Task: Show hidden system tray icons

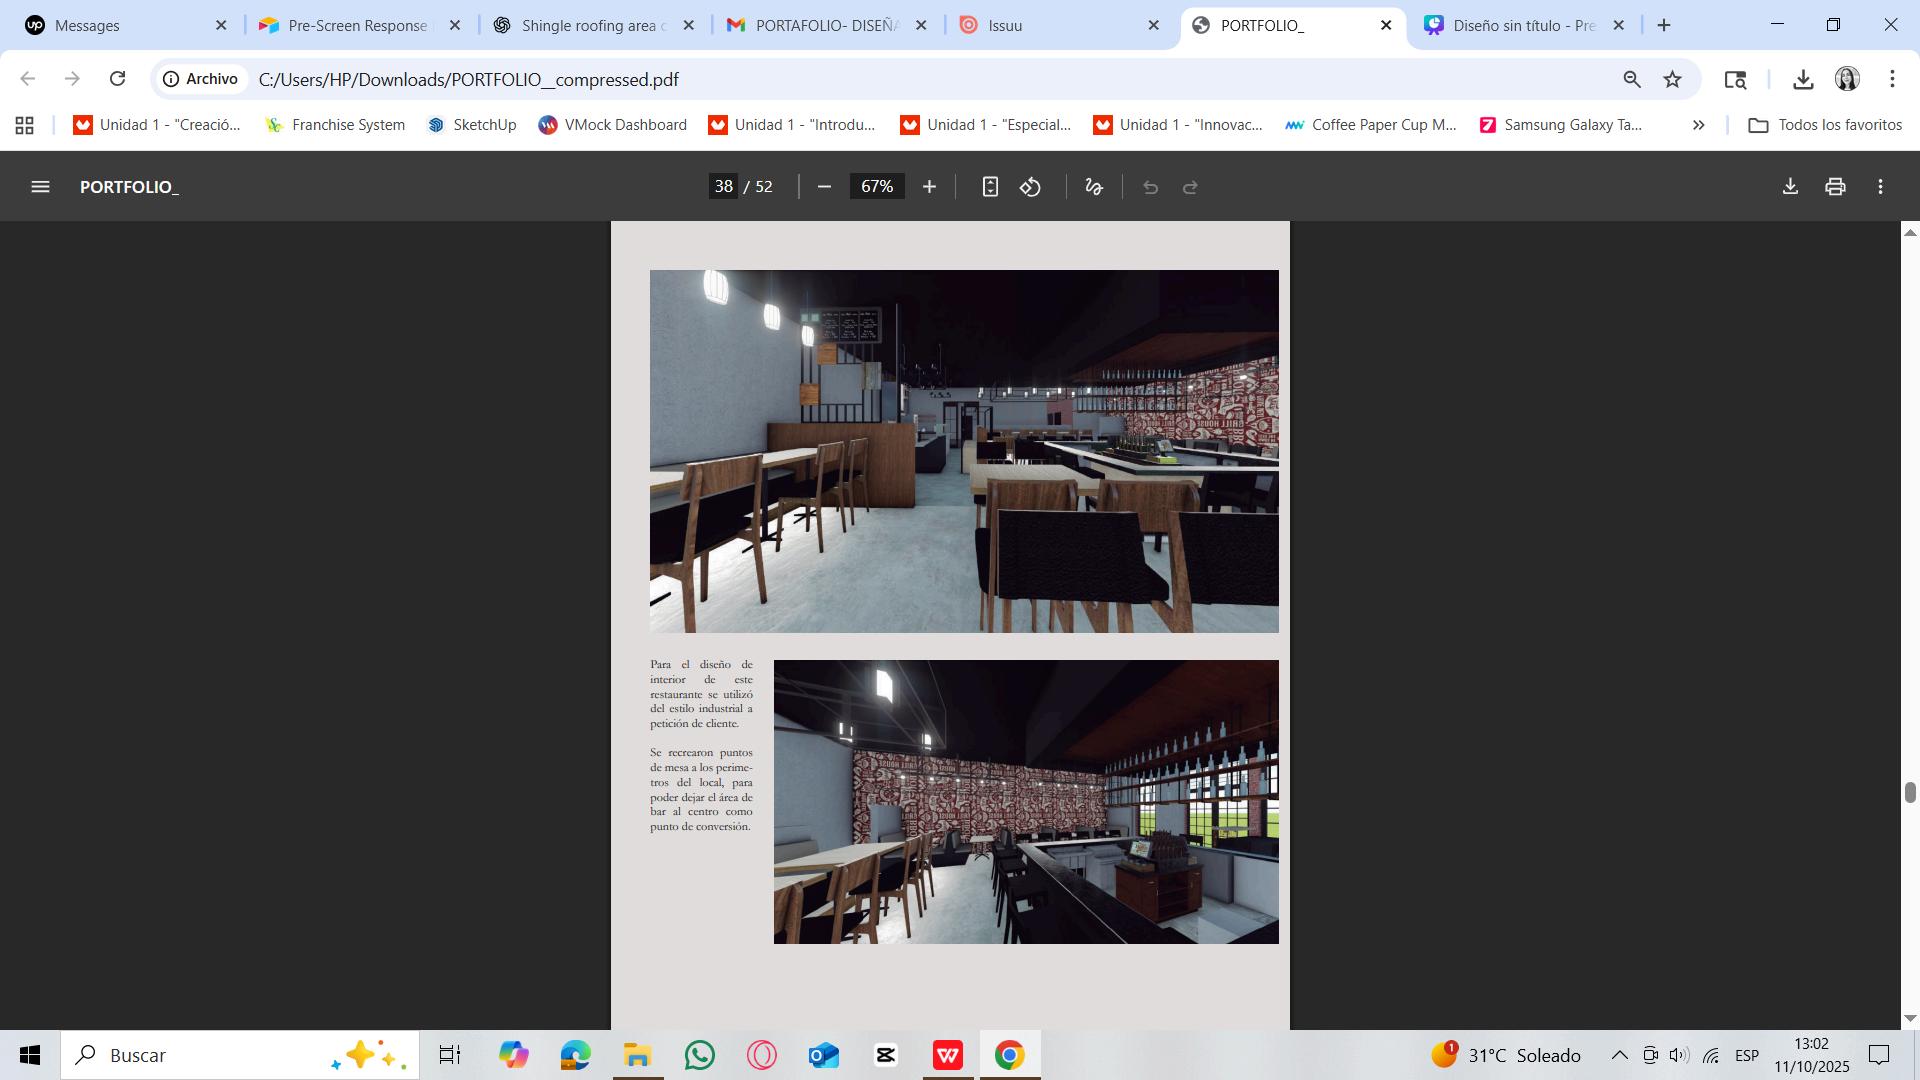Action: pyautogui.click(x=1619, y=1055)
